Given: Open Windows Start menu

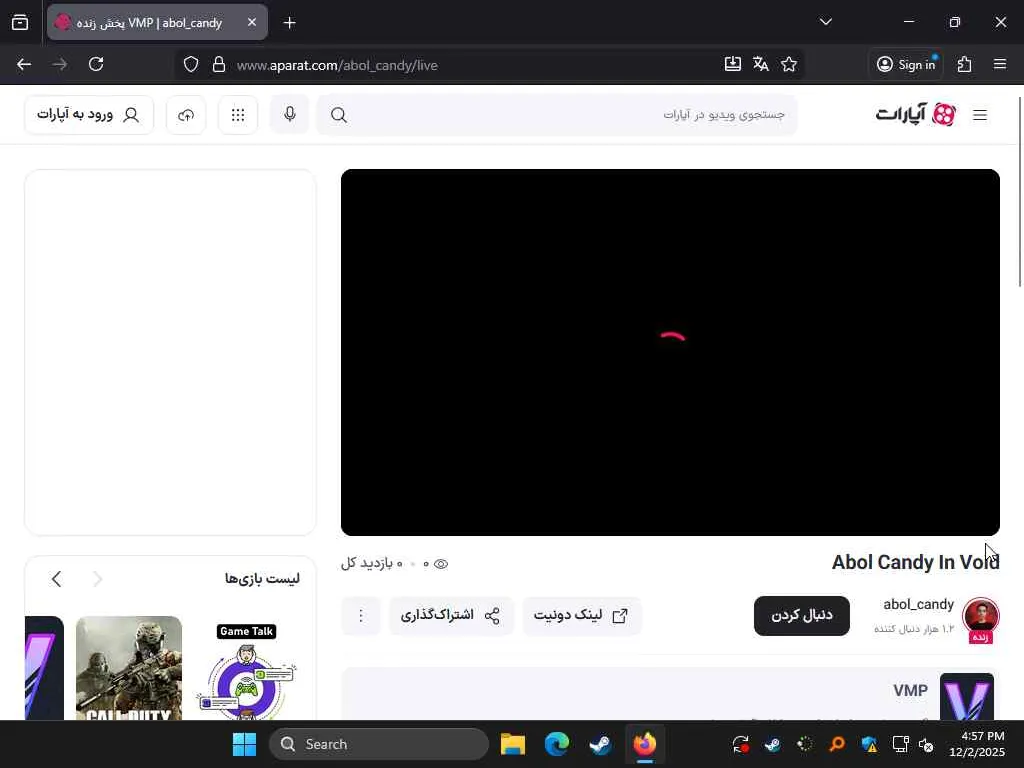Looking at the screenshot, I should coord(244,744).
